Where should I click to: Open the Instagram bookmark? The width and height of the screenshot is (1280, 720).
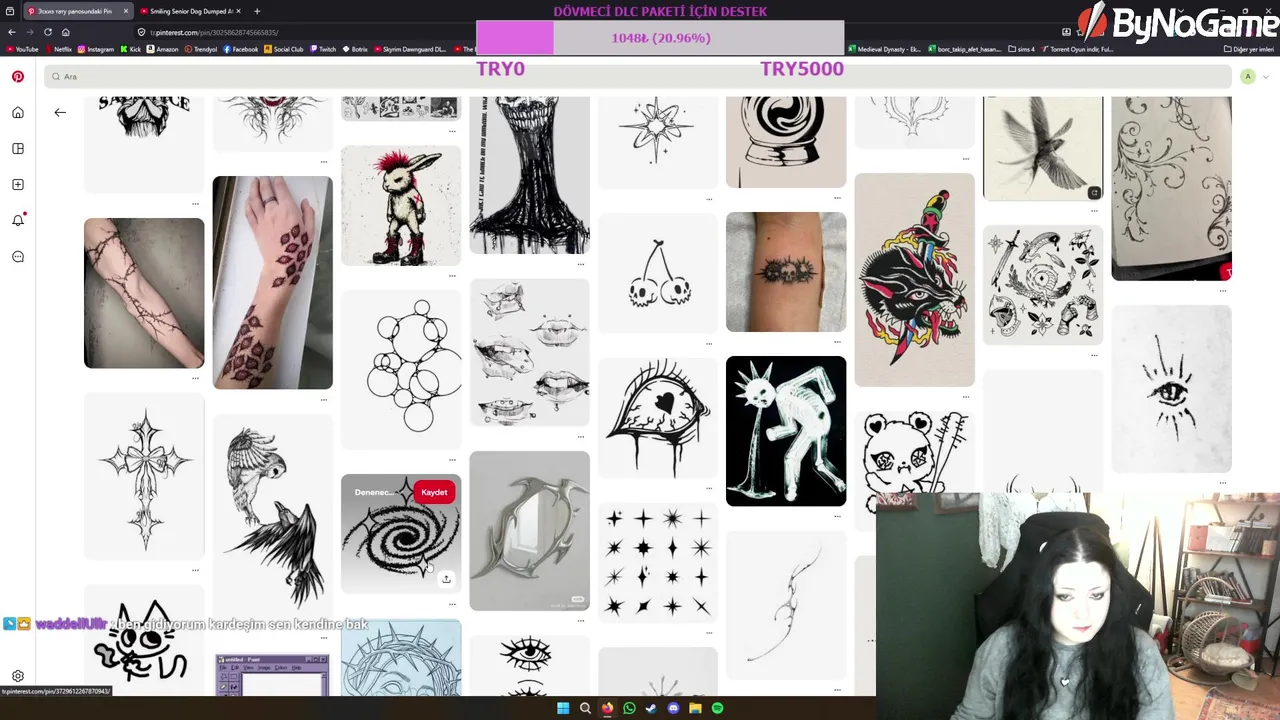(x=96, y=49)
